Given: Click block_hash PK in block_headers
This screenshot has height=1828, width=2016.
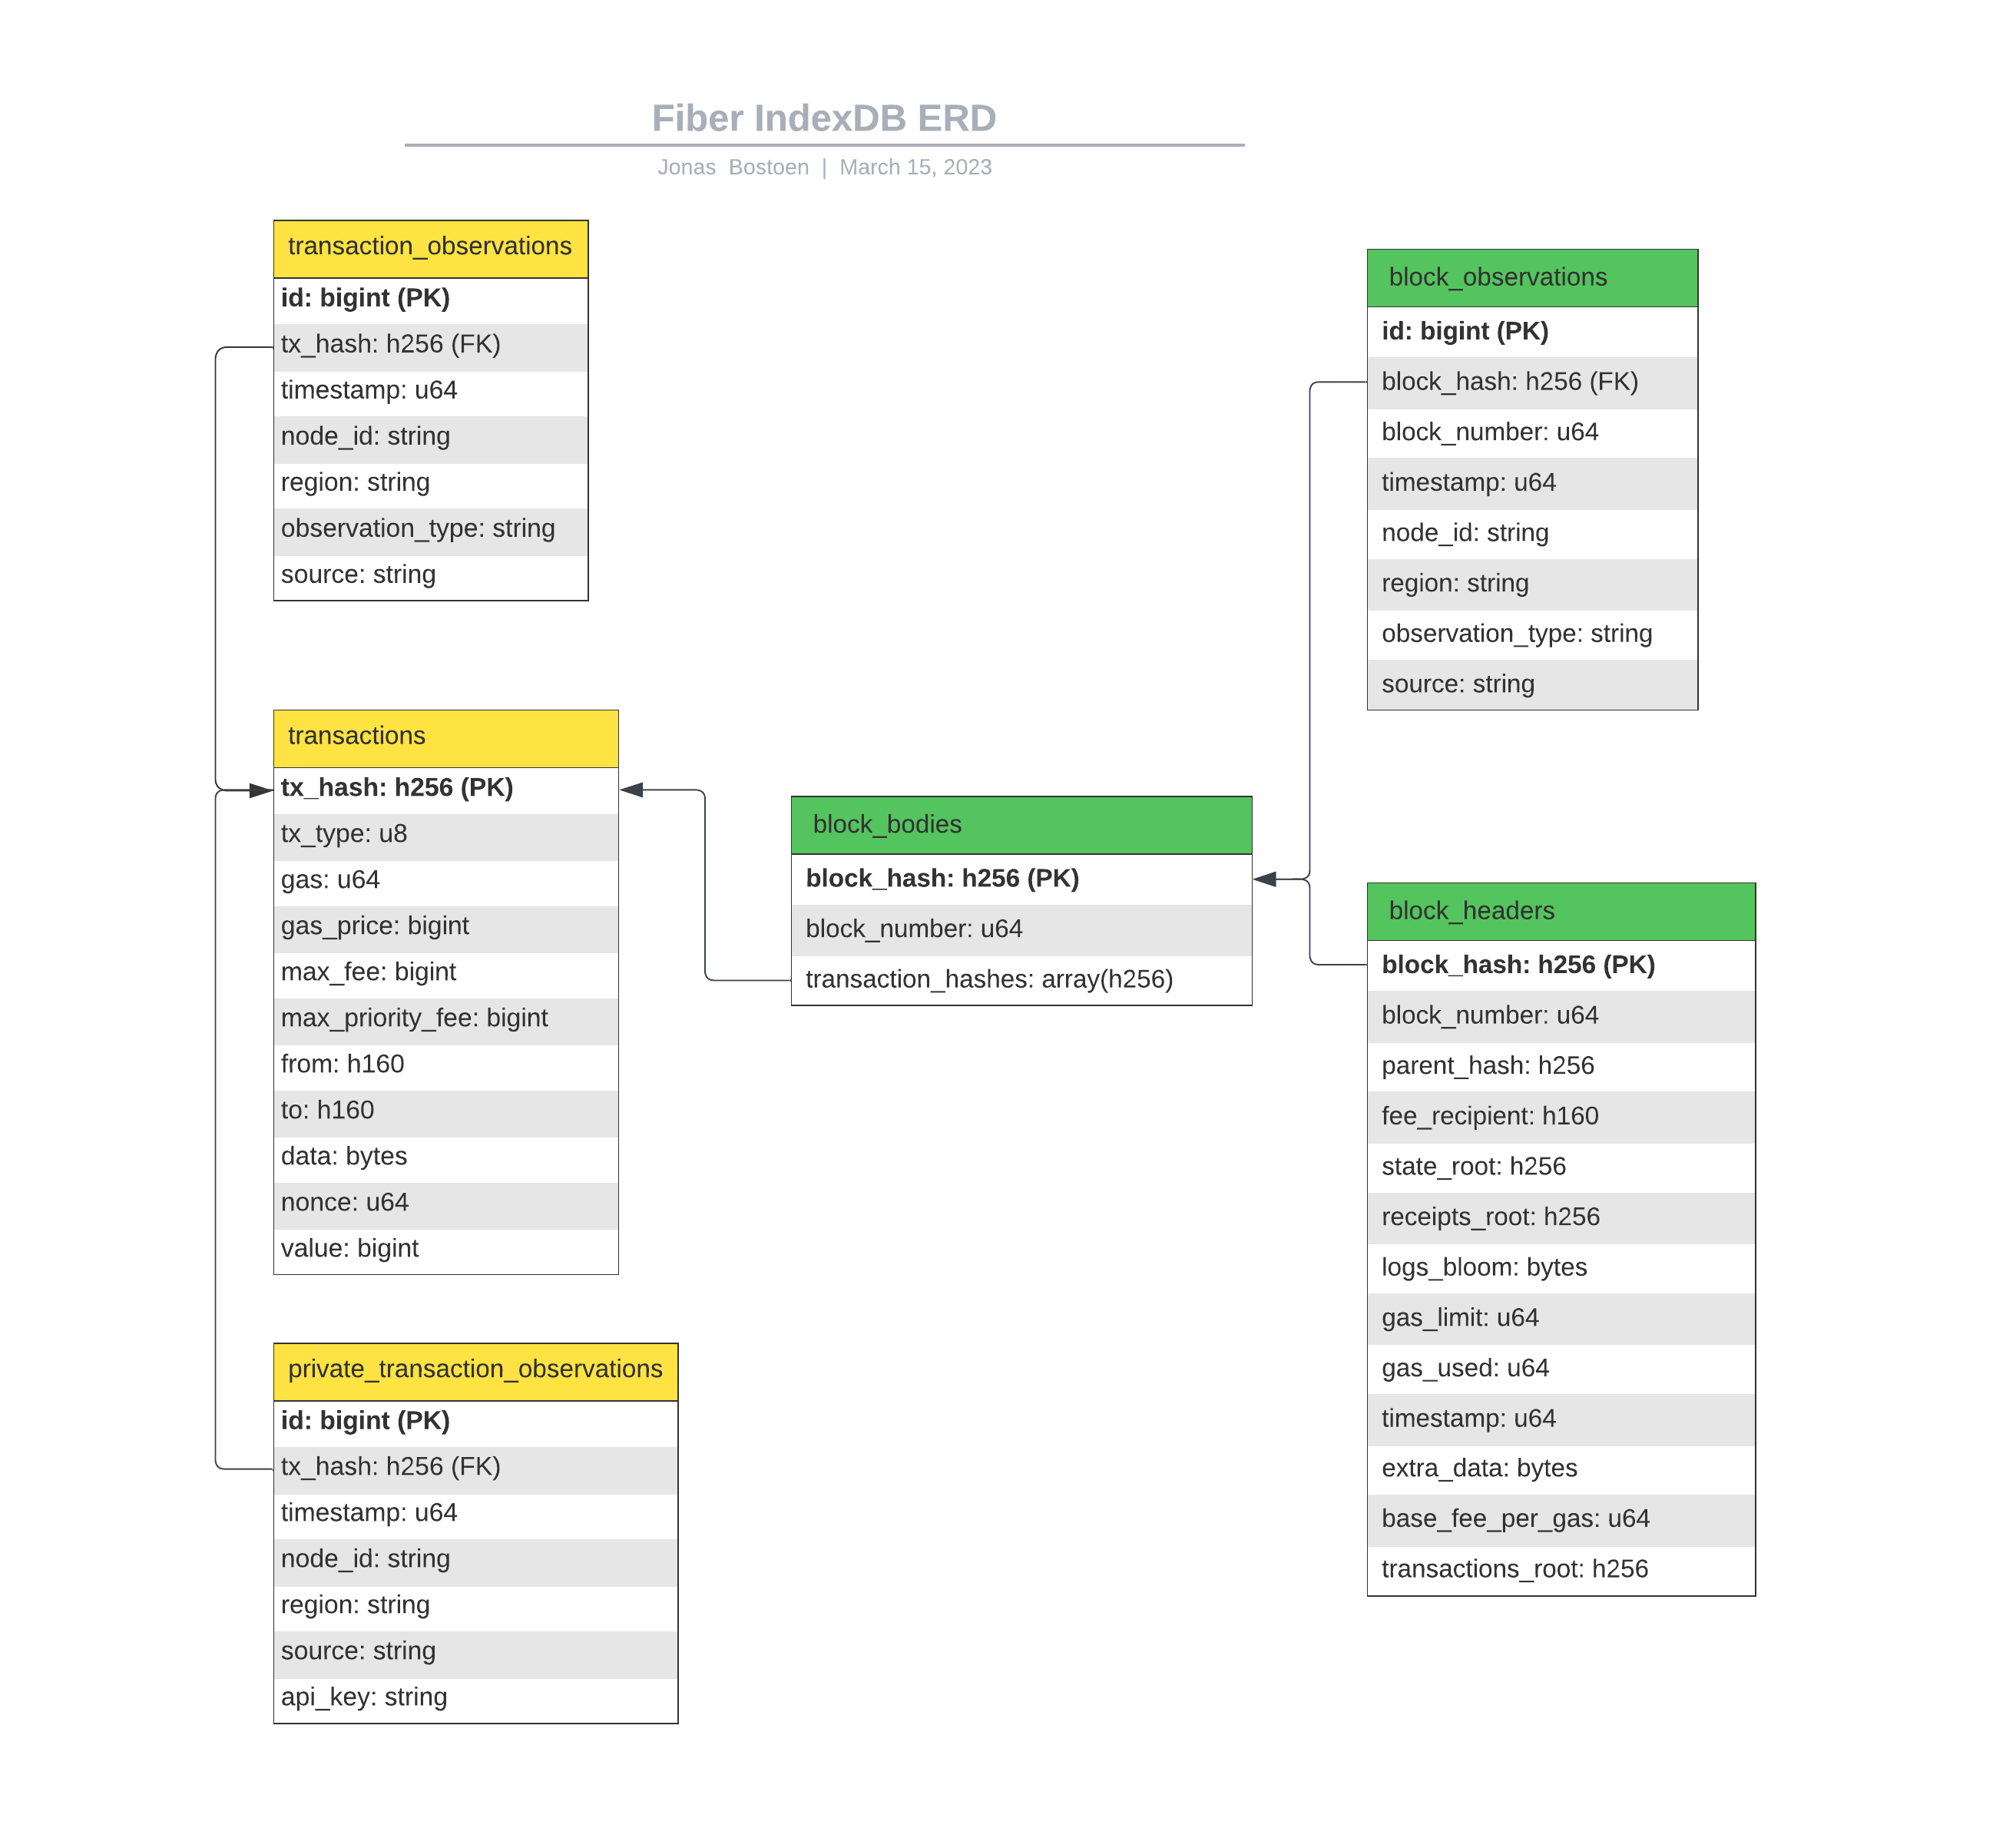Looking at the screenshot, I should (1561, 965).
